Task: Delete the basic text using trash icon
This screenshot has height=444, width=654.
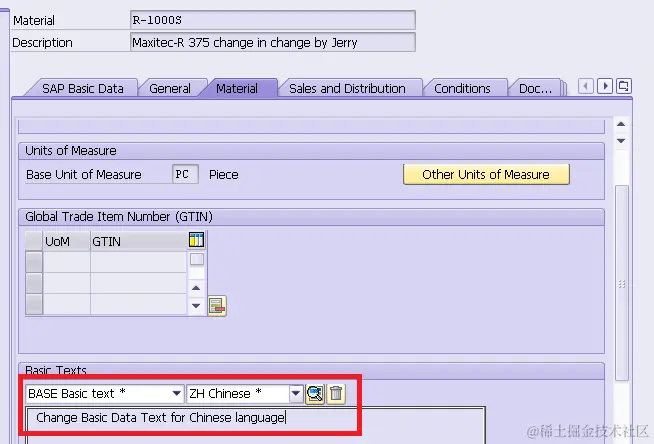Action: coord(336,394)
